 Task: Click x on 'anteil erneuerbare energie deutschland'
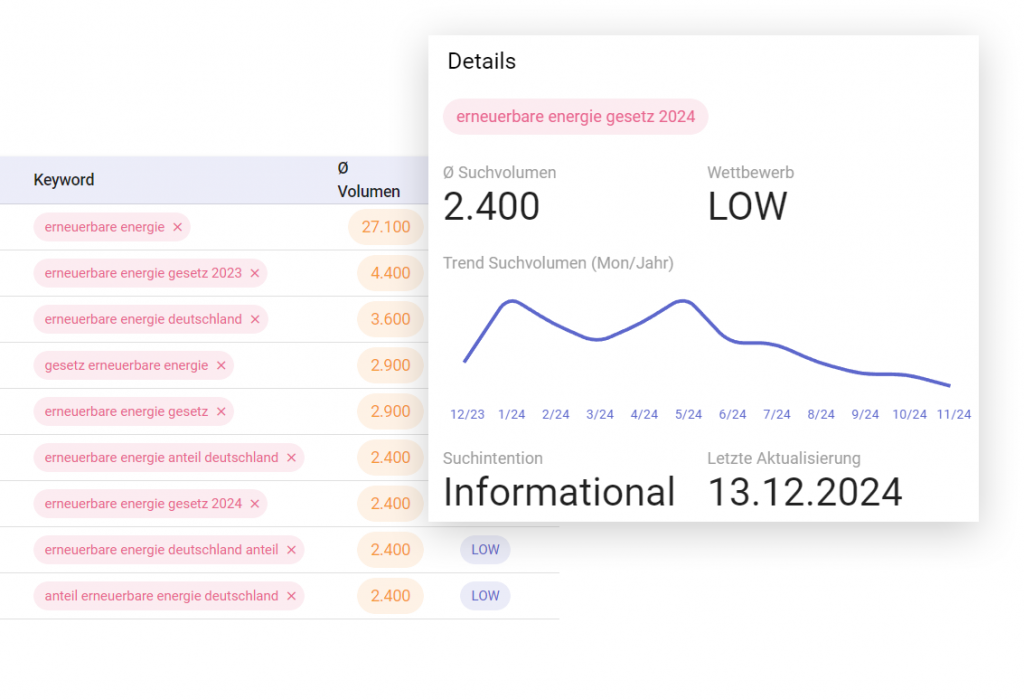click(x=291, y=595)
